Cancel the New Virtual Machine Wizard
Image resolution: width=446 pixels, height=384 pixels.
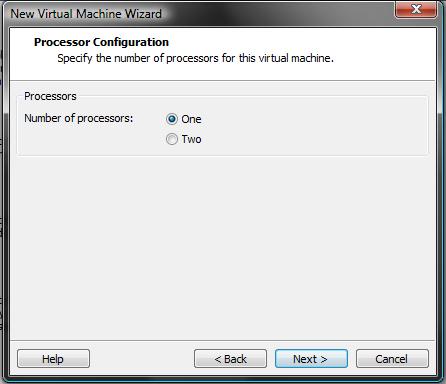[x=392, y=359]
